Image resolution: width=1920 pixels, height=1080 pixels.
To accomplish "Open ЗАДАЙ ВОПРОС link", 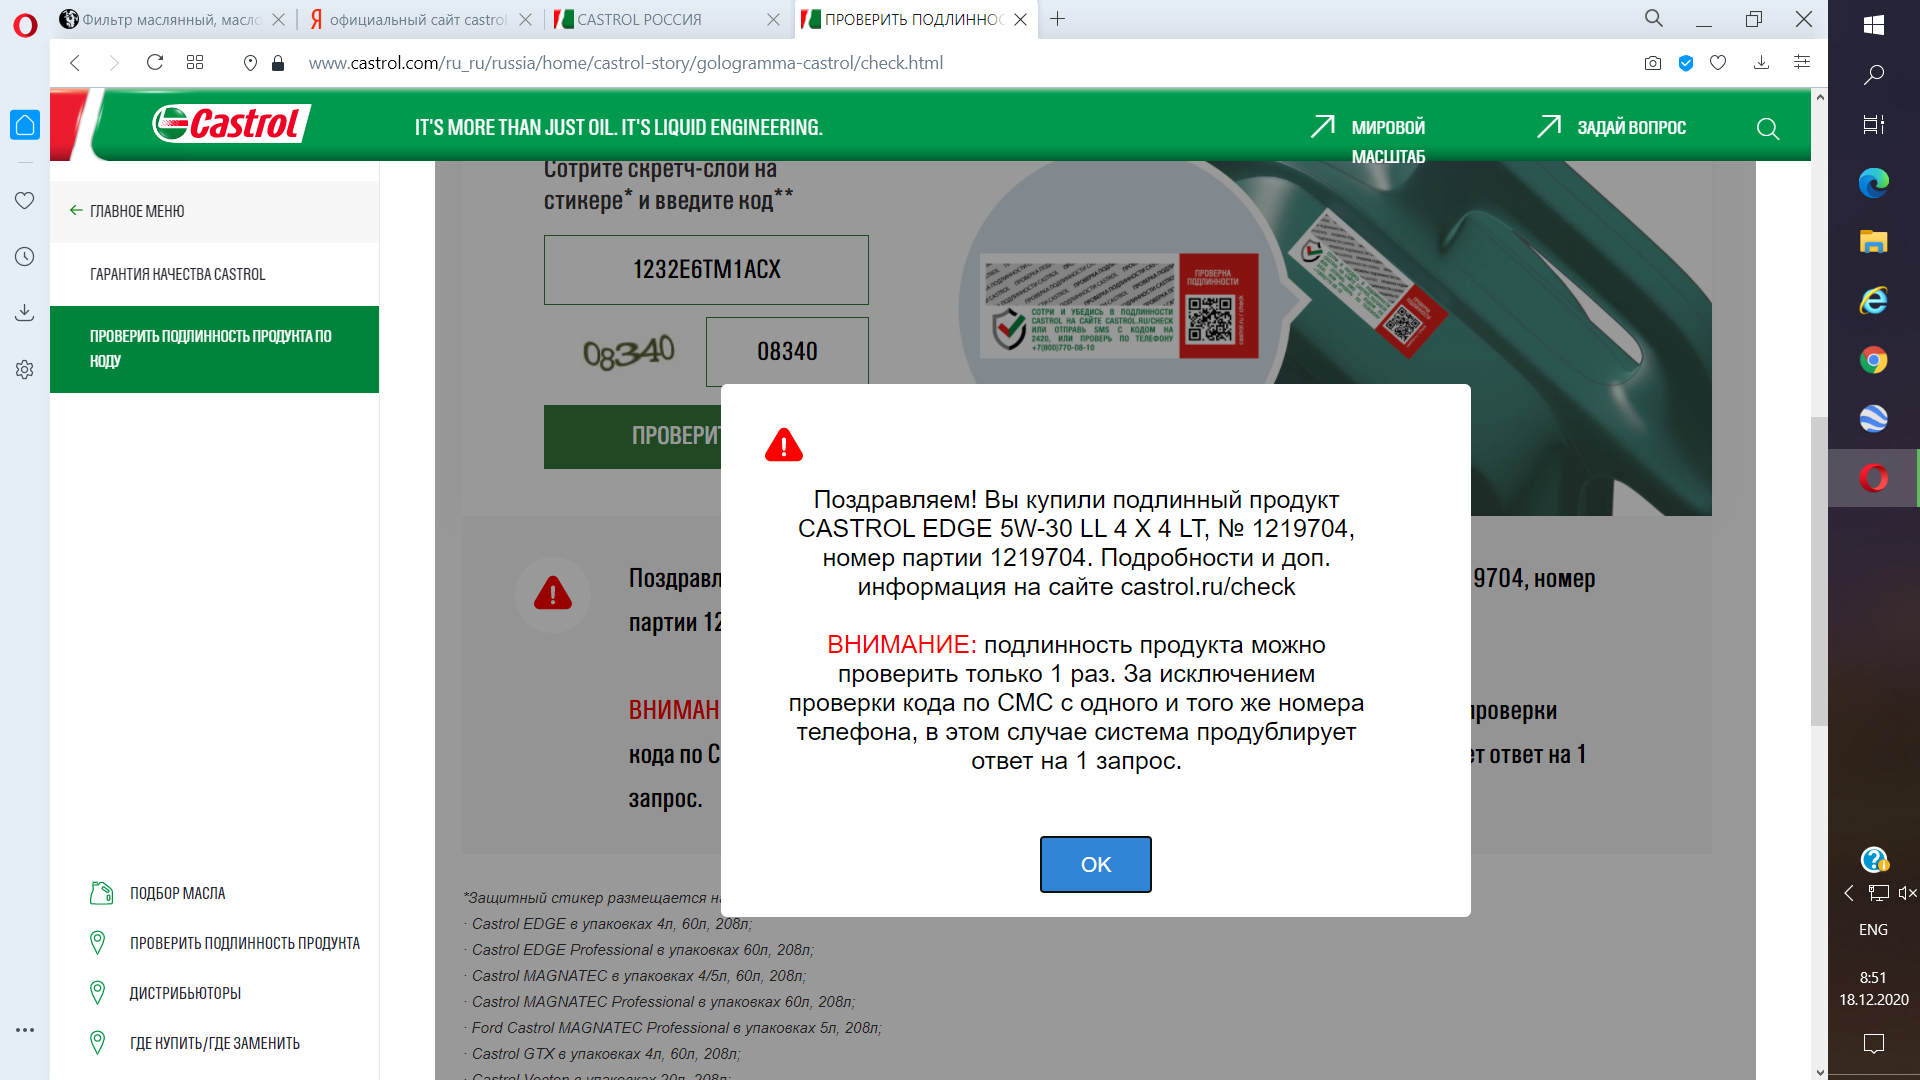I will (1611, 127).
